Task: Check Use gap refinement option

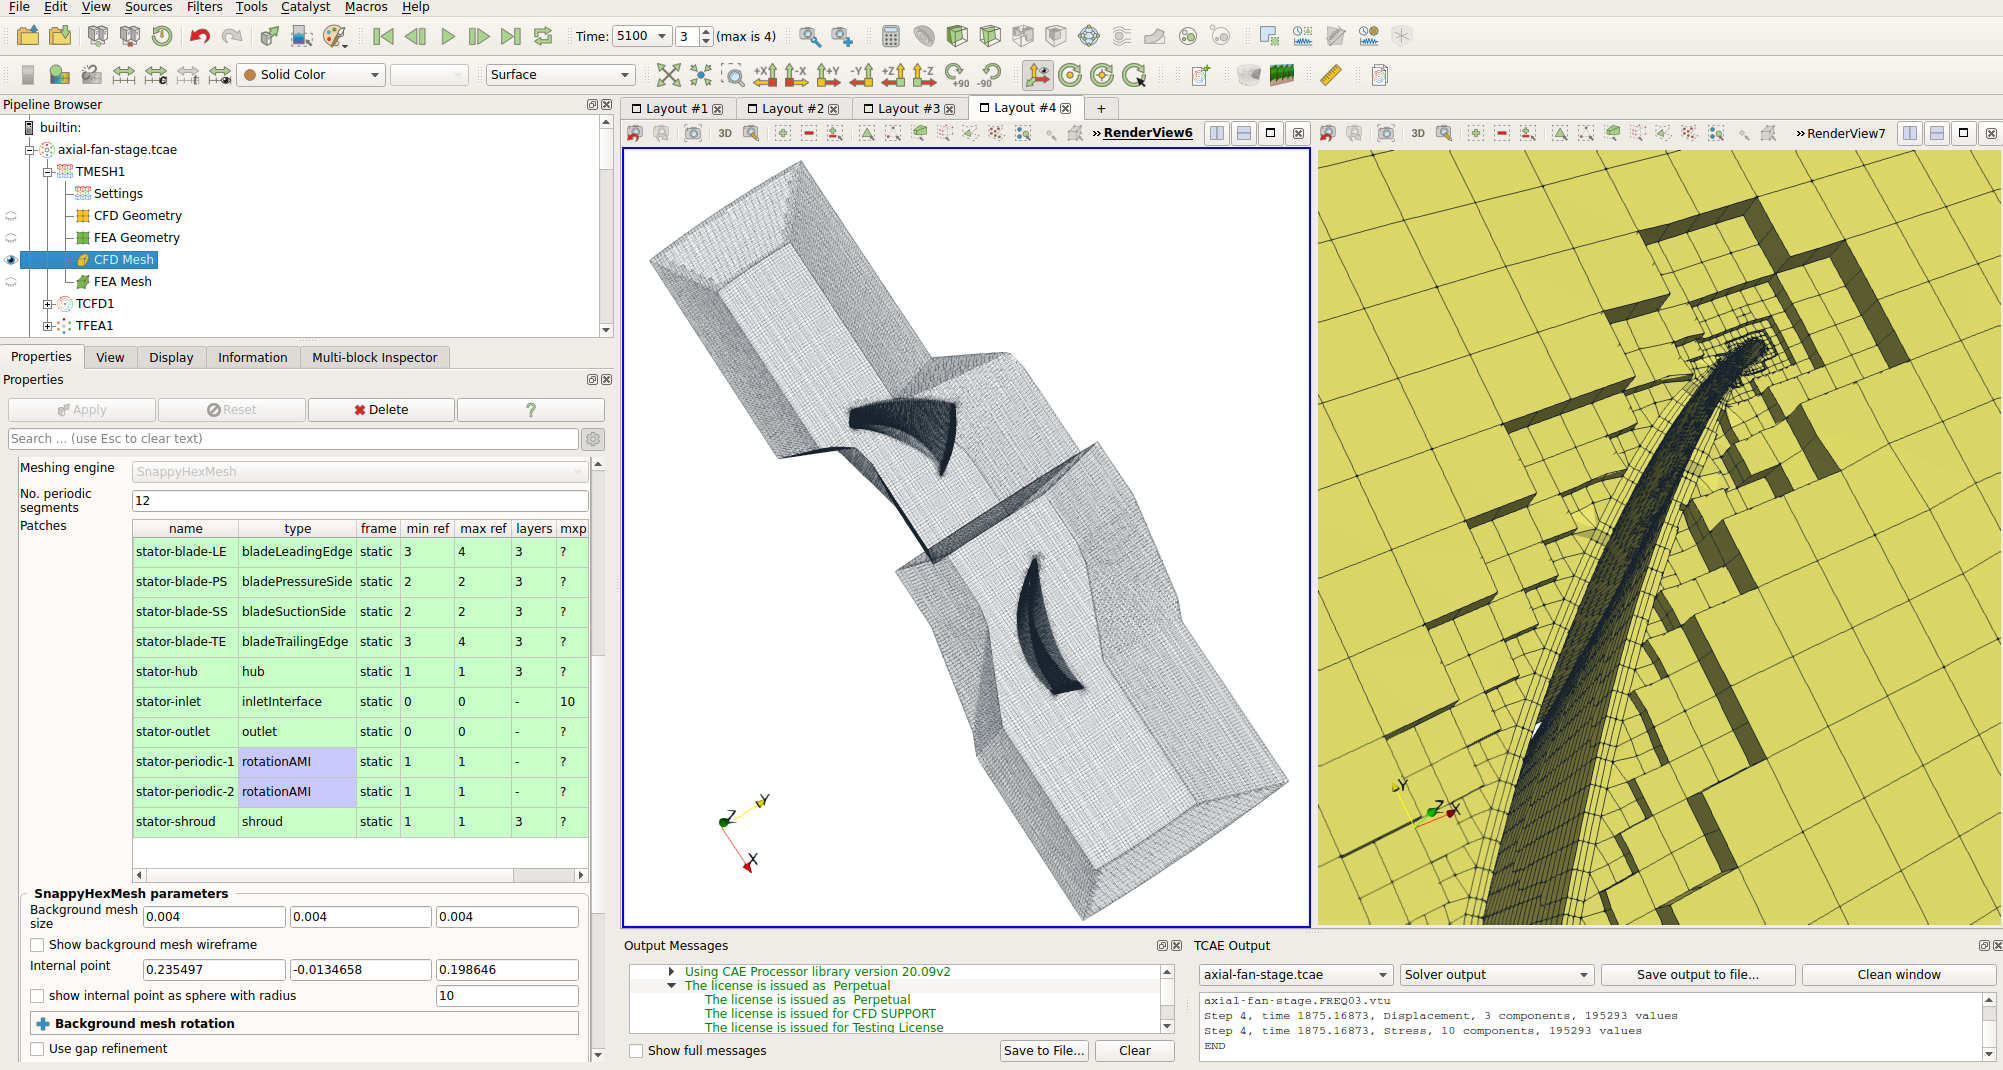Action: pyautogui.click(x=37, y=1048)
